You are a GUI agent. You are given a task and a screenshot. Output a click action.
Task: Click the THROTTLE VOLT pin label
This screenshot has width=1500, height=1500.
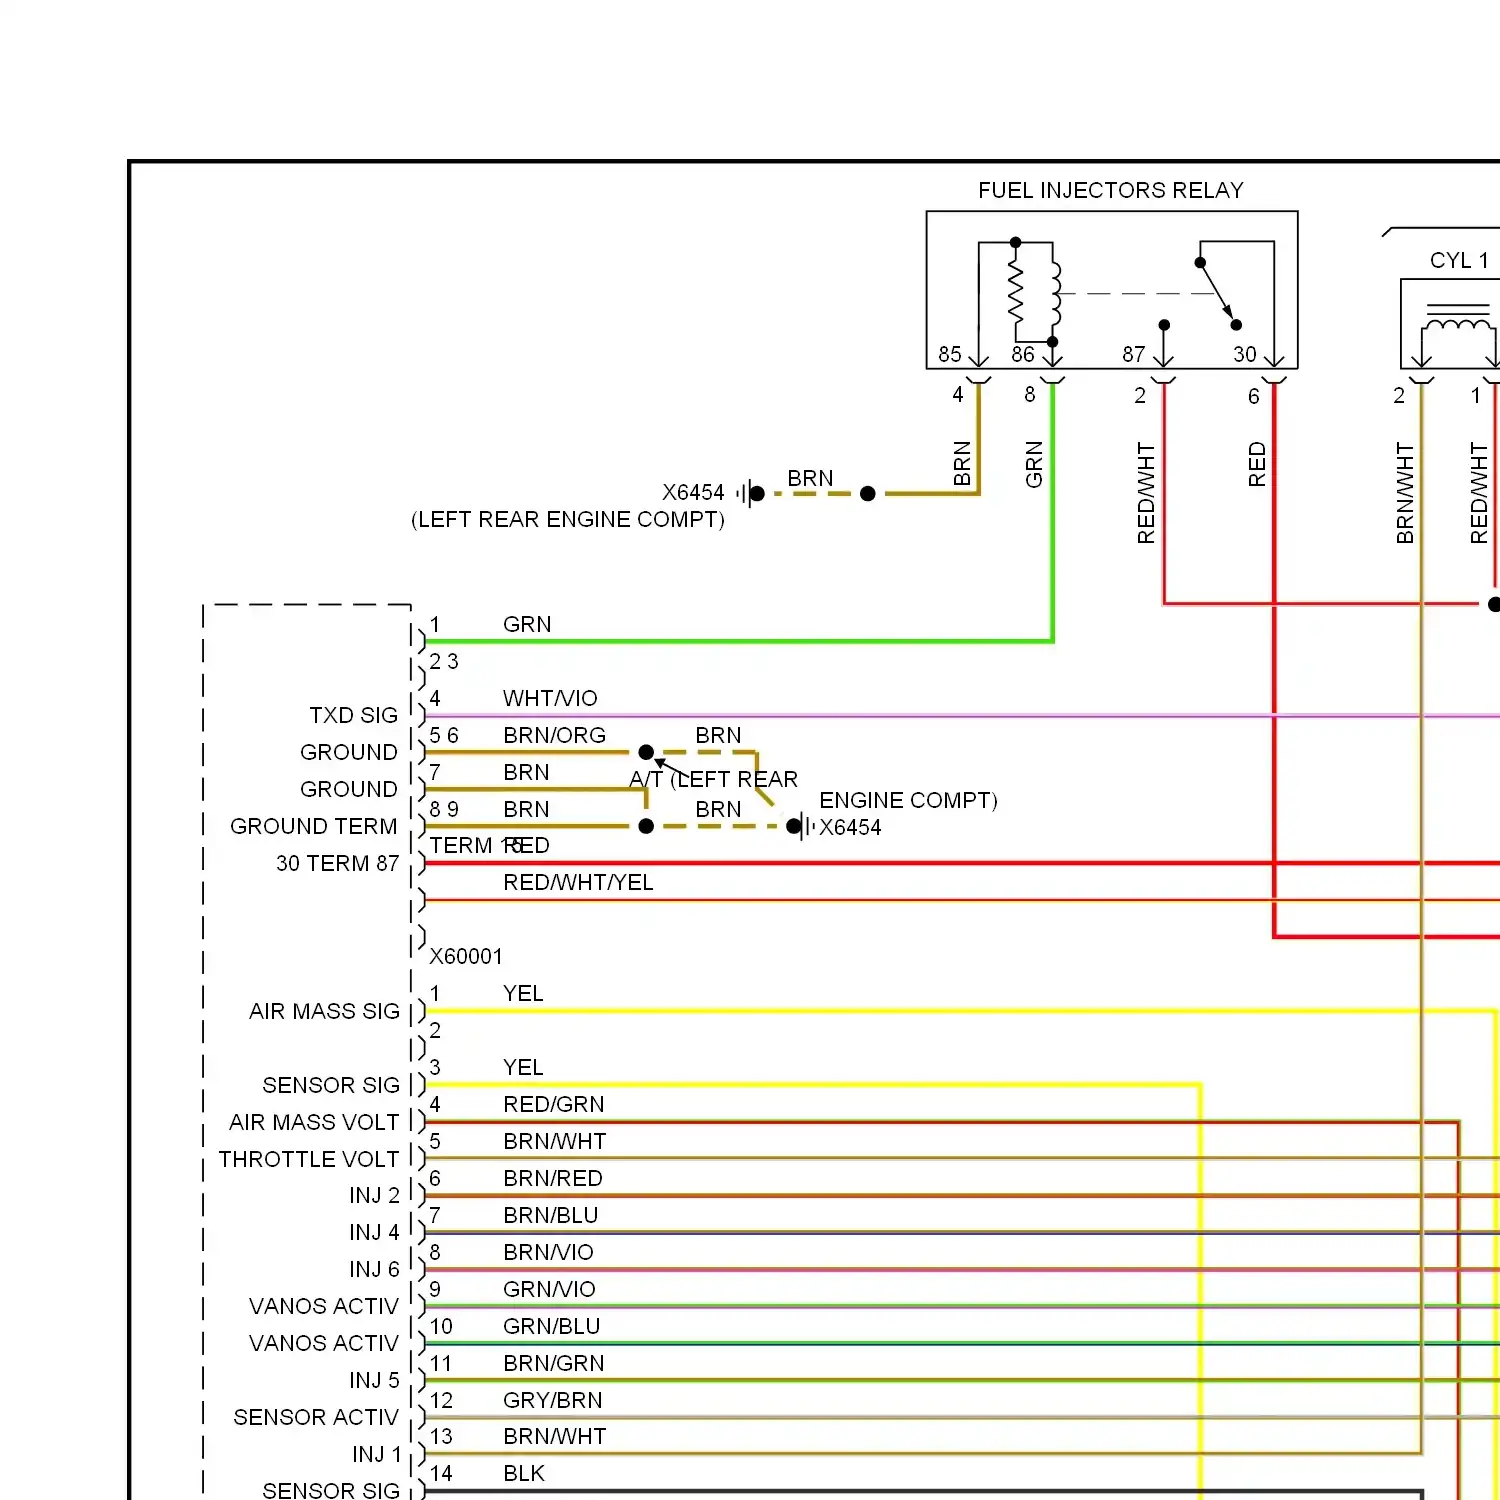[309, 1159]
